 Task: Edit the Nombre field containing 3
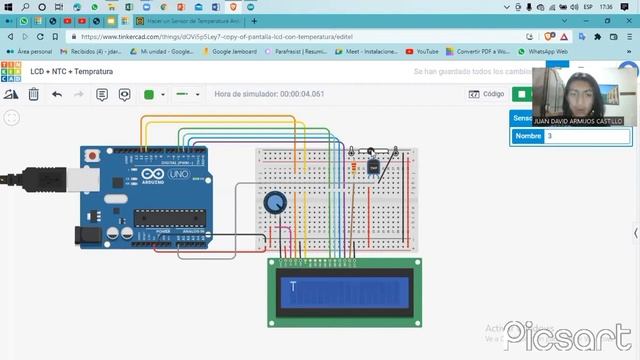587,136
